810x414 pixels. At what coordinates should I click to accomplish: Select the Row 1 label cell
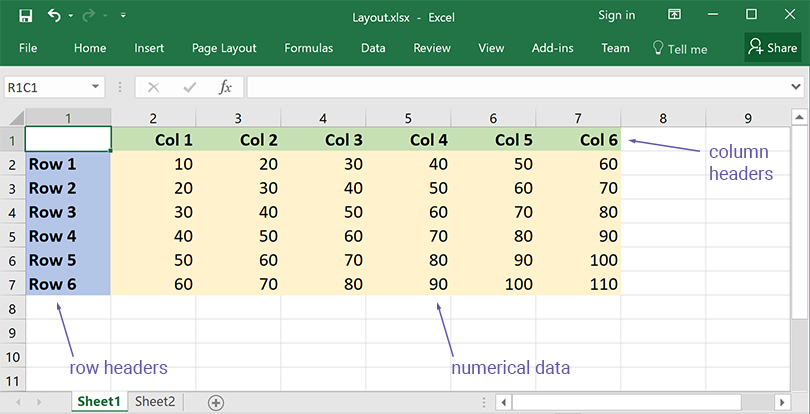tap(68, 164)
